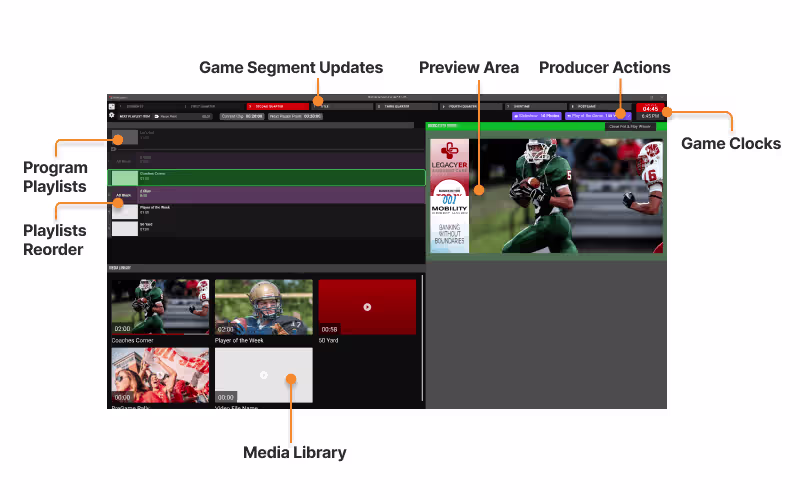800x500 pixels.
Task: Click the red game clock showing 04:45
Action: 650,108
